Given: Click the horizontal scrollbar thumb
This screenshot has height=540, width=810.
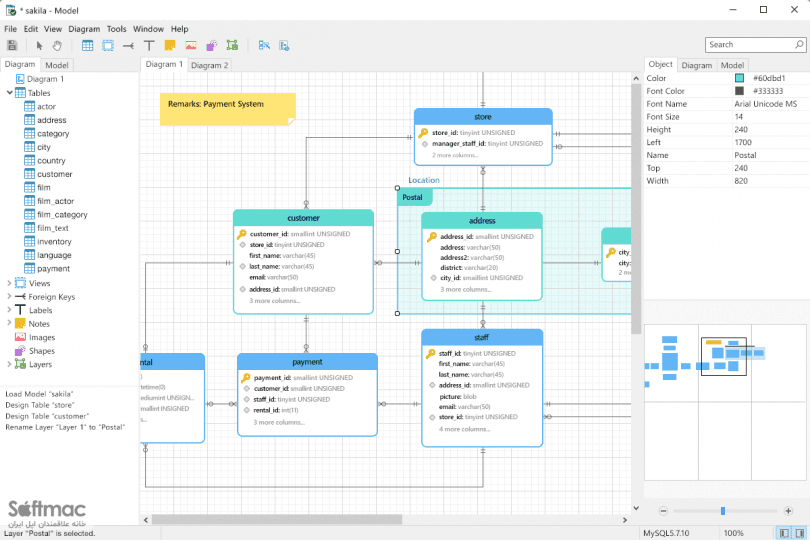Looking at the screenshot, I should click(x=276, y=520).
